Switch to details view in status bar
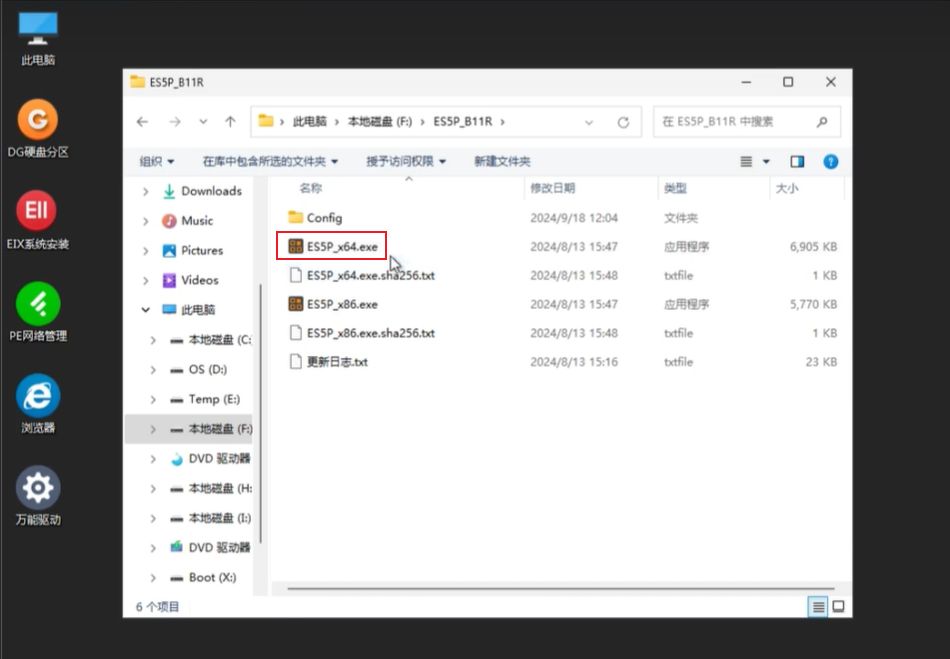 pyautogui.click(x=819, y=607)
